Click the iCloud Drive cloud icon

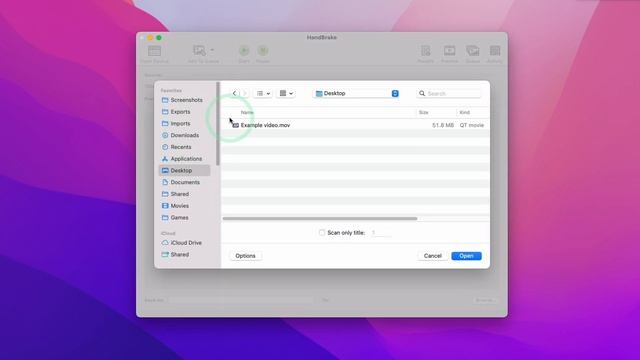[165, 243]
